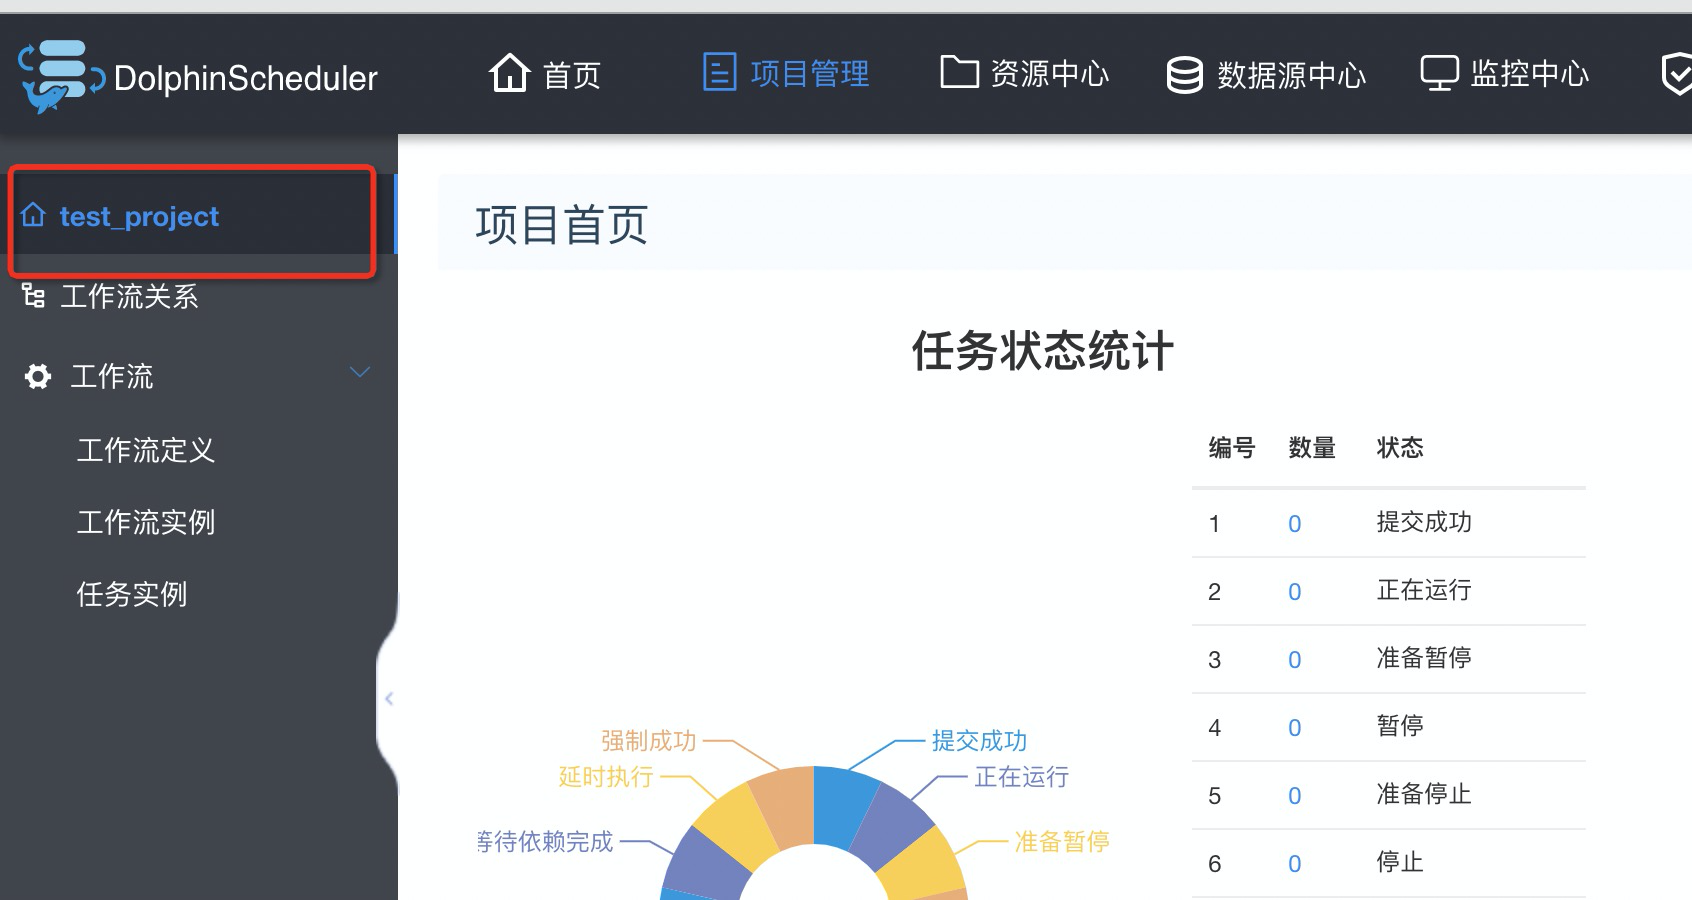1692x900 pixels.
Task: Click the gear icon beside 工作流
Action: 38,376
